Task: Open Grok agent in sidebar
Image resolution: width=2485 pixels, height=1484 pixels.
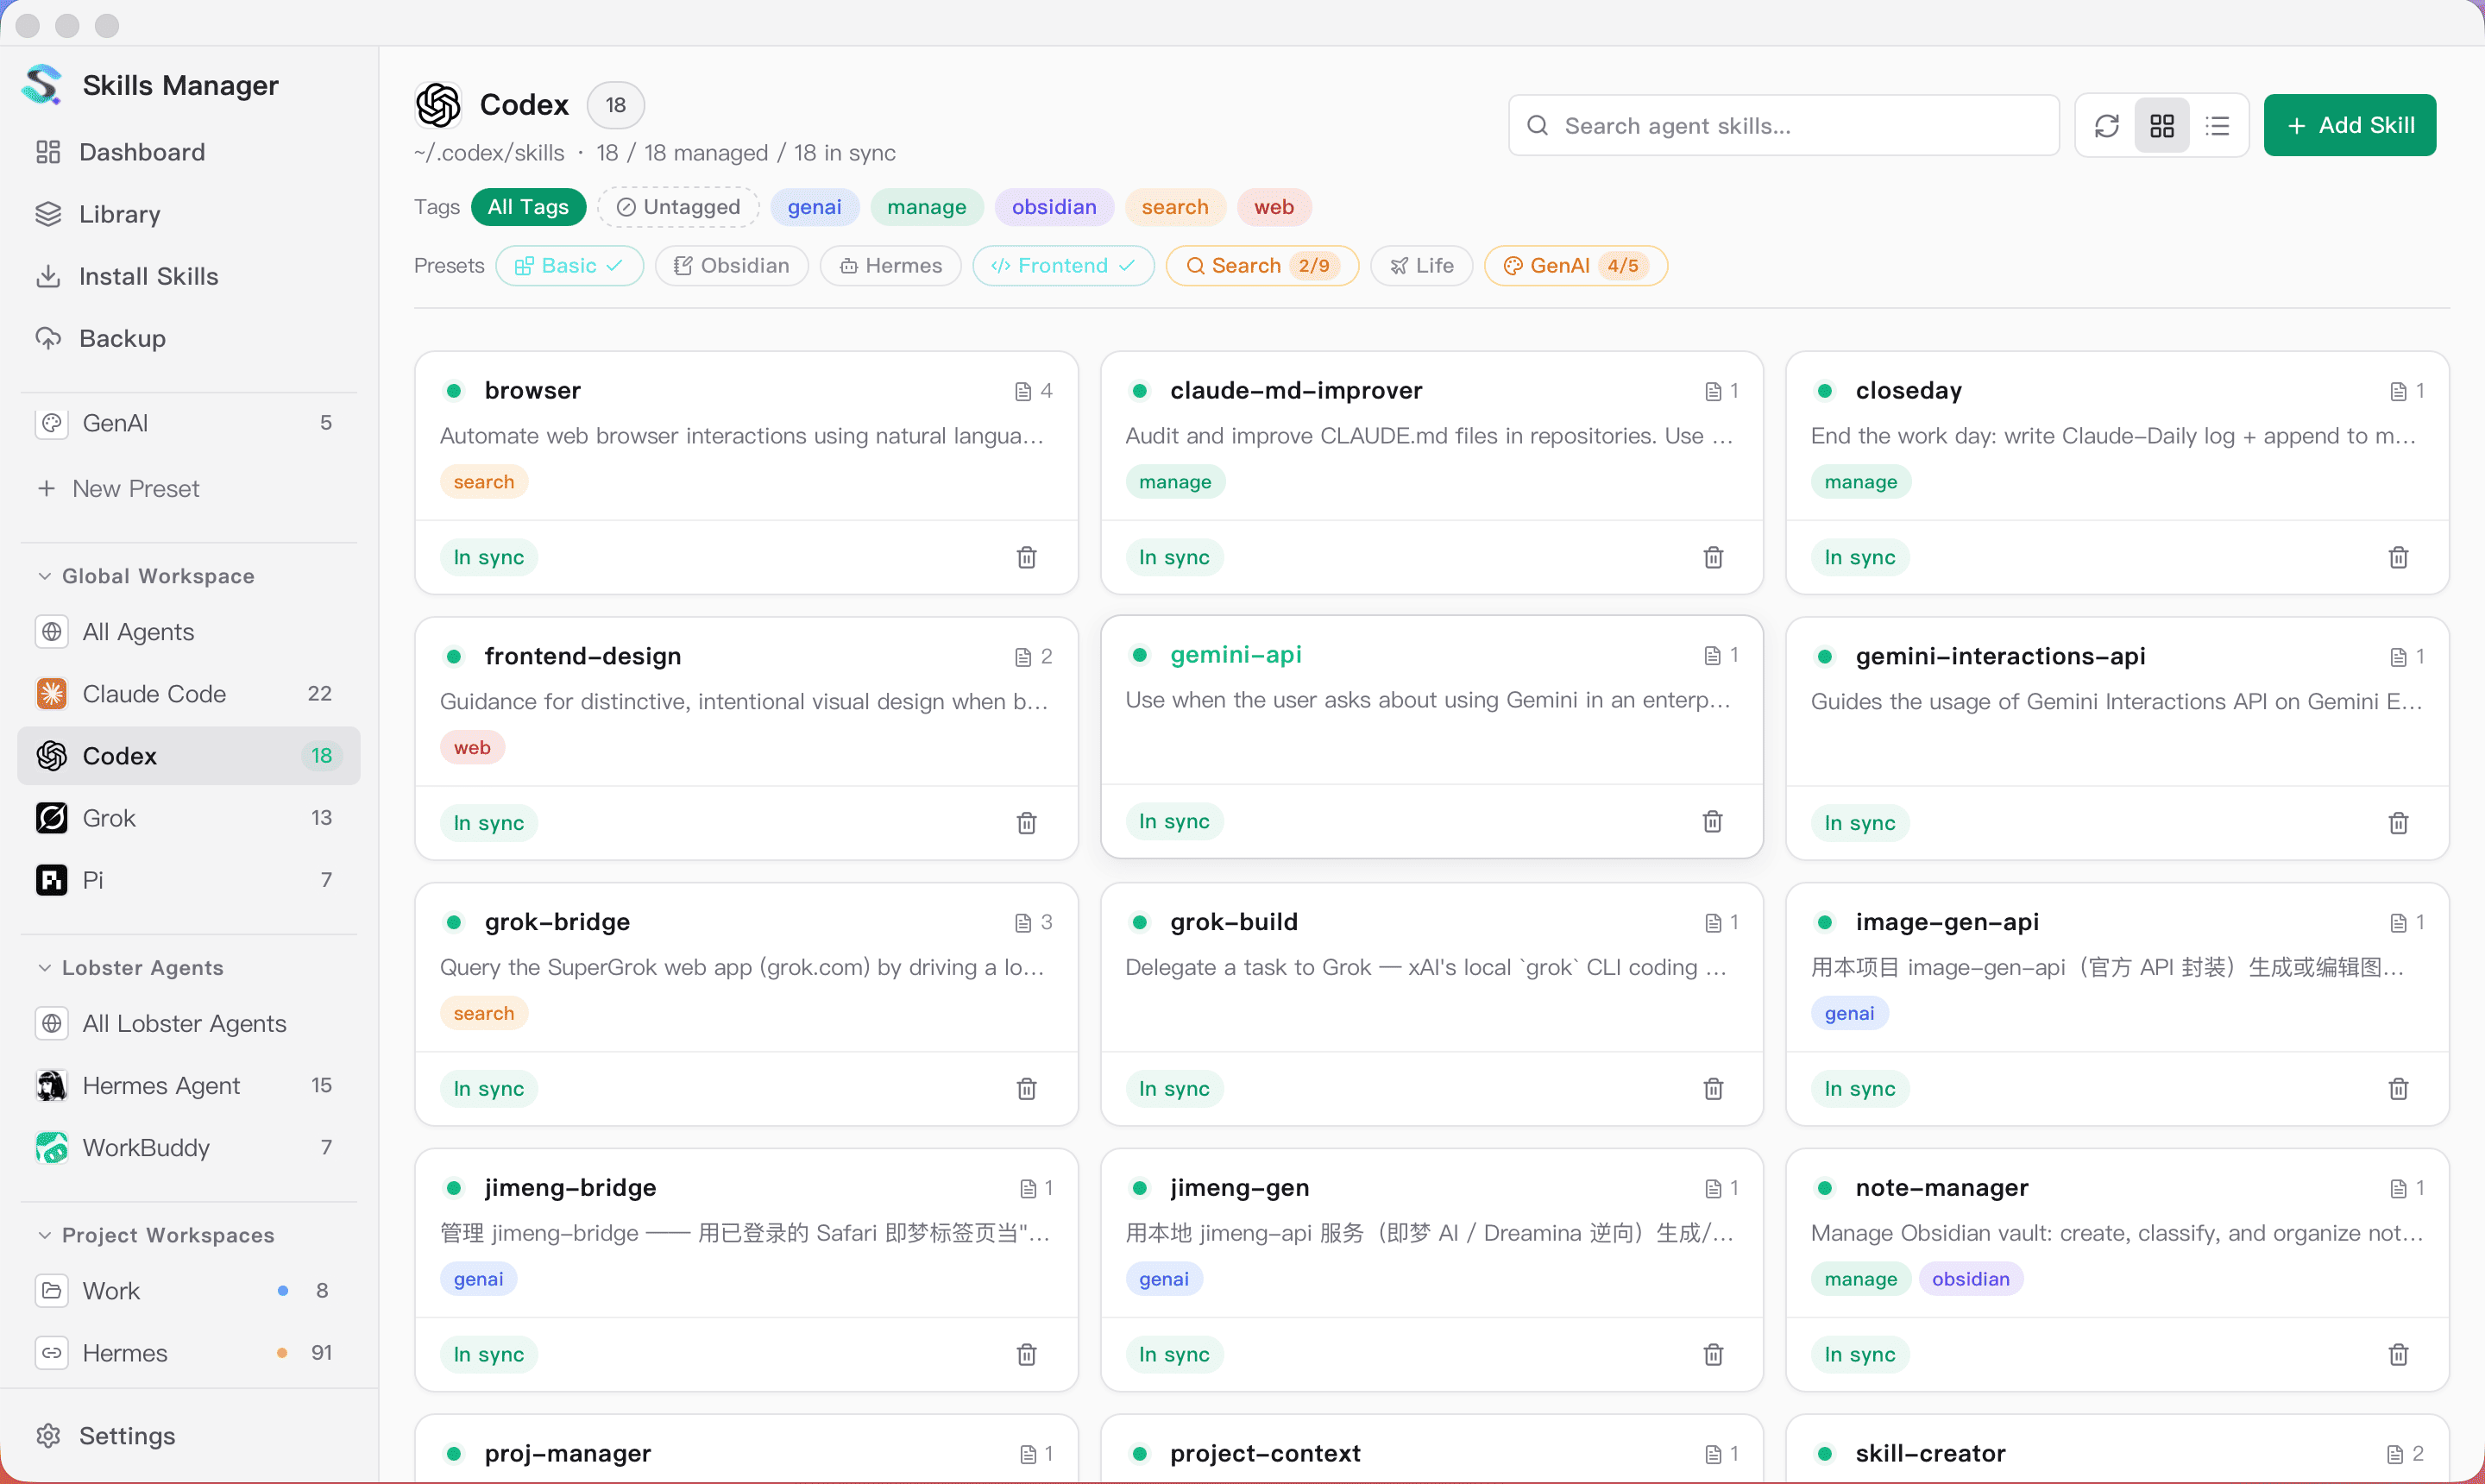Action: tap(188, 817)
